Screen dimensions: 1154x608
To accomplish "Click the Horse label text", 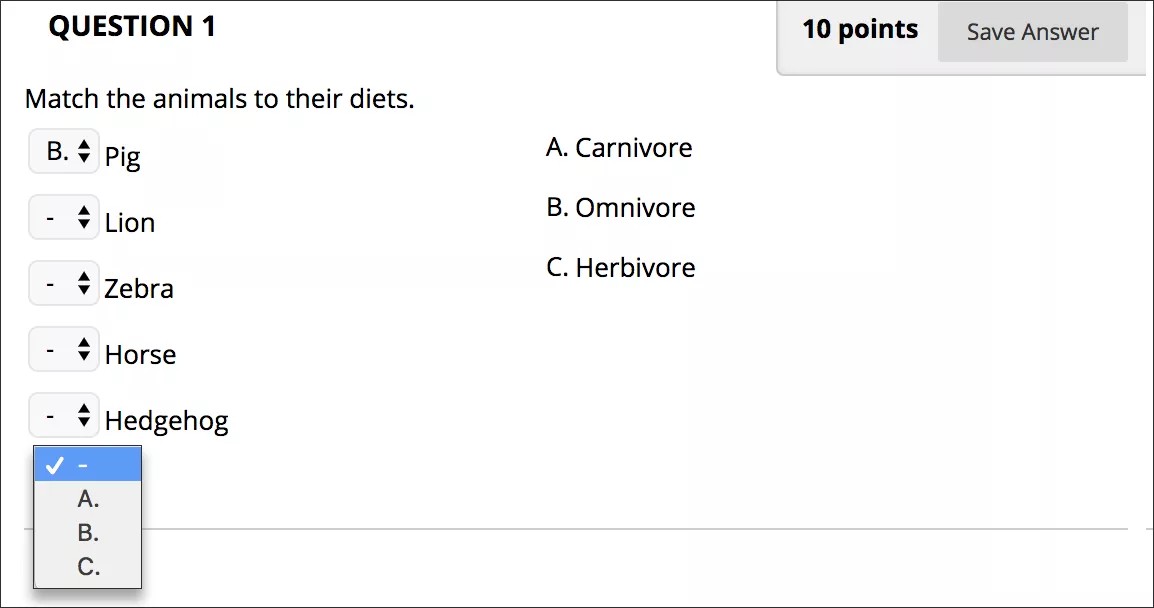I will click(140, 355).
